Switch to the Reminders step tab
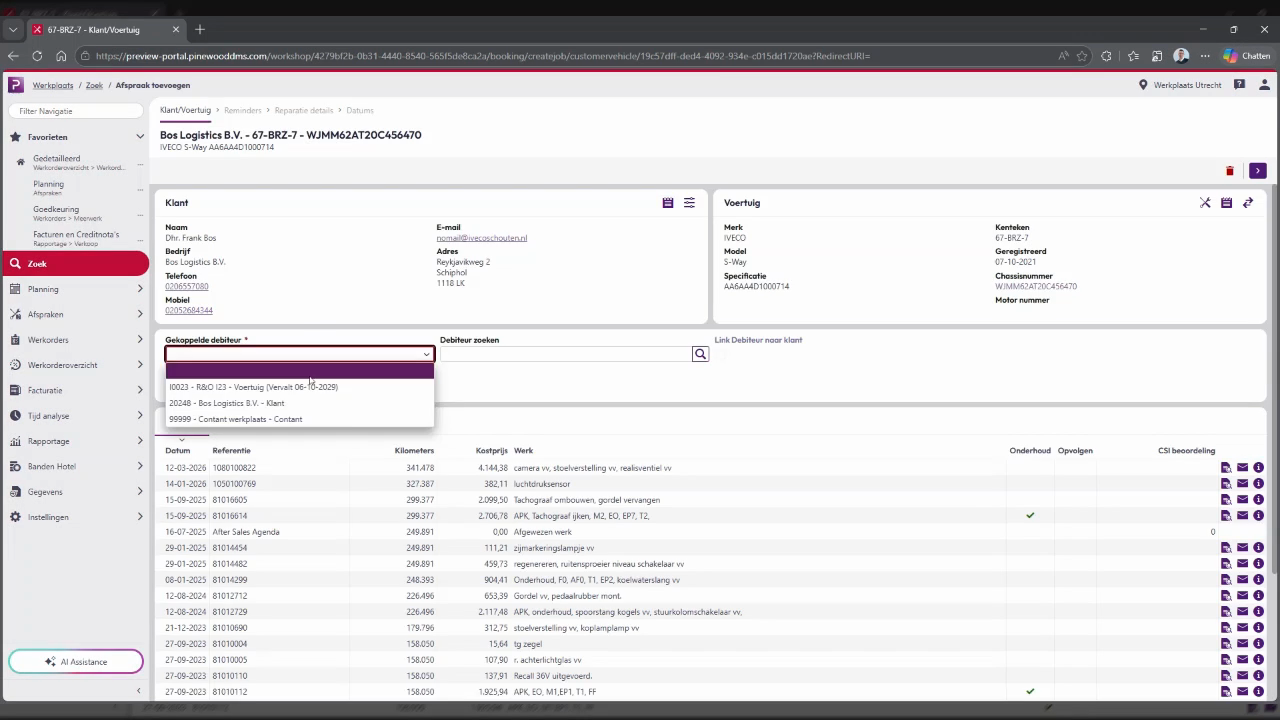 click(x=242, y=110)
